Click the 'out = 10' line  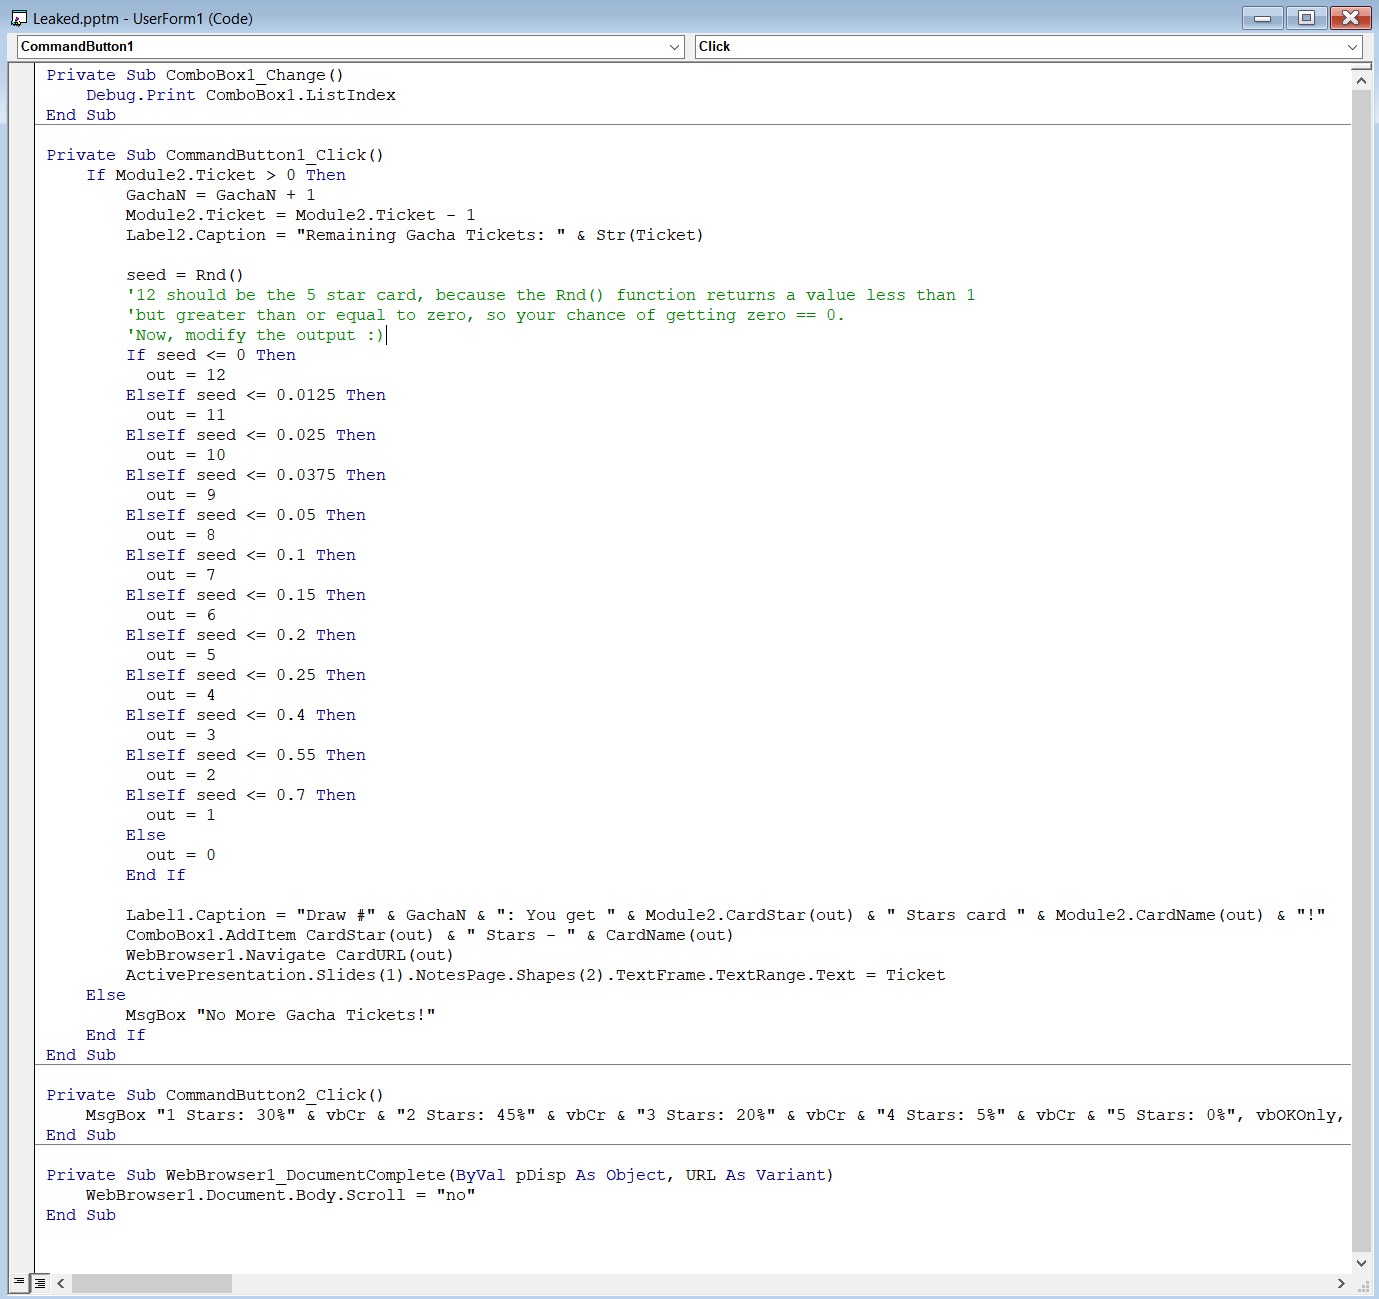tap(186, 455)
